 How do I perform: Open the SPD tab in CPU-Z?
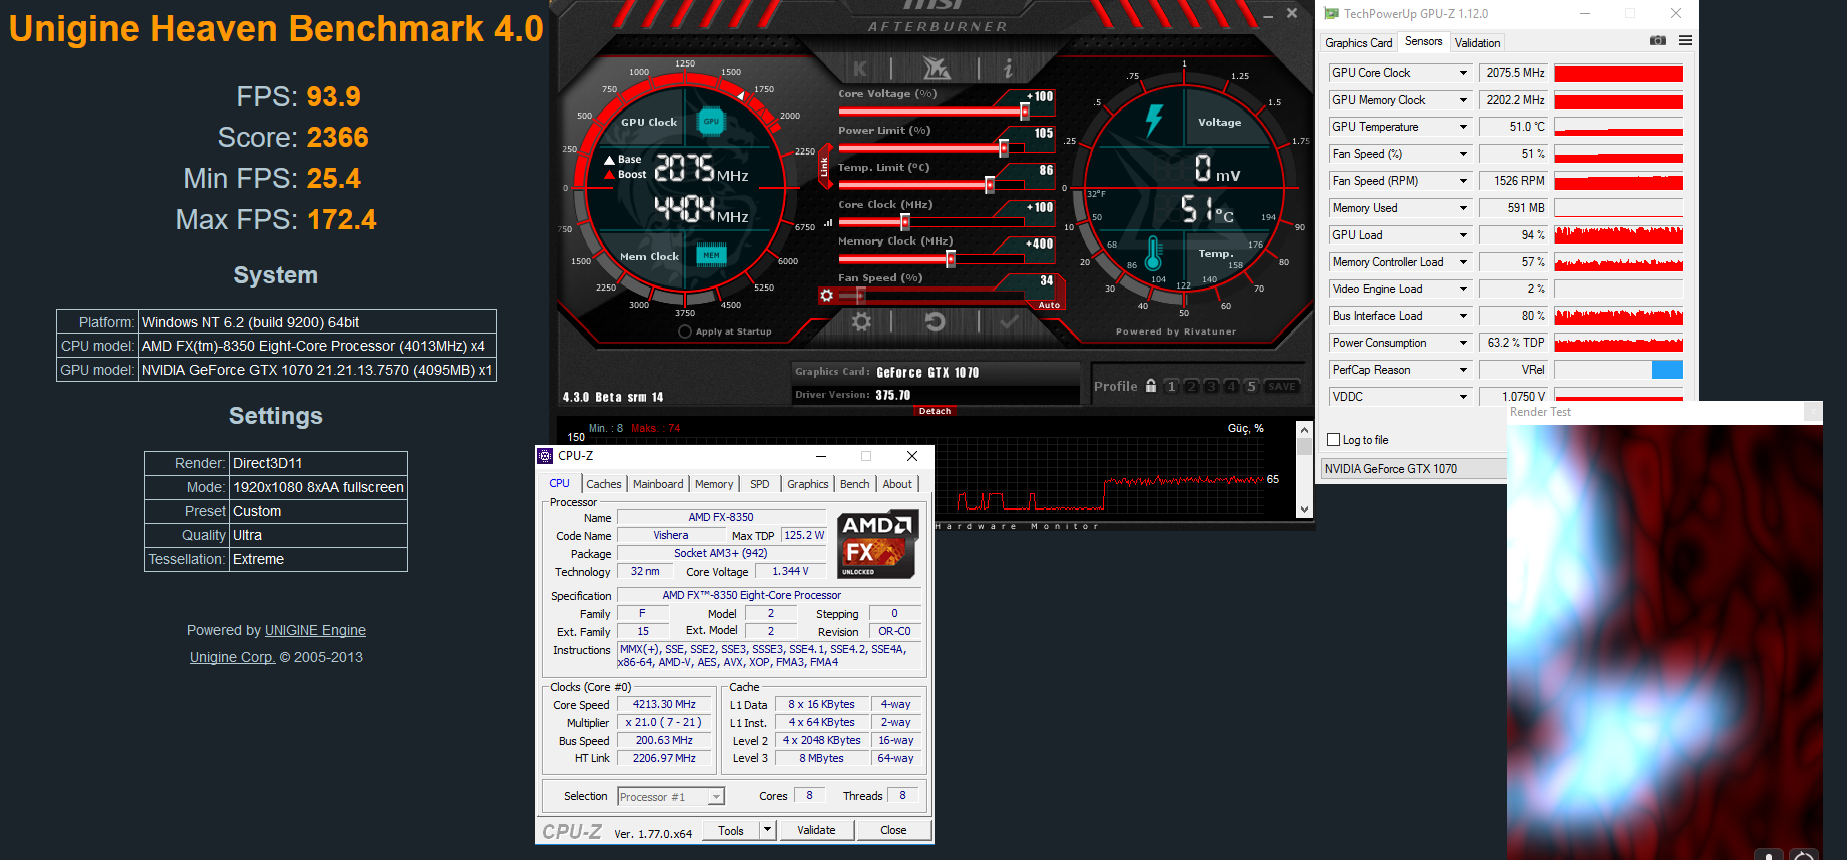point(760,484)
